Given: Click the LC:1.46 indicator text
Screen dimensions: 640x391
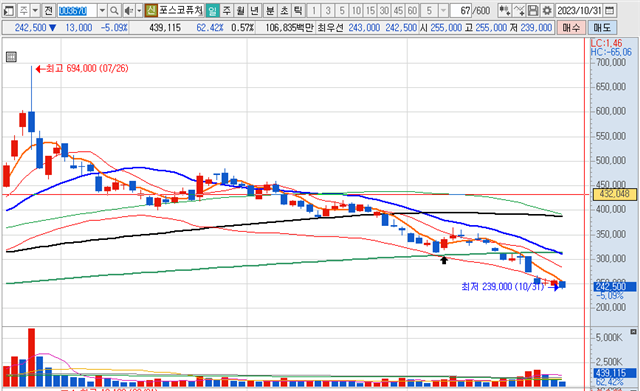Looking at the screenshot, I should point(606,43).
